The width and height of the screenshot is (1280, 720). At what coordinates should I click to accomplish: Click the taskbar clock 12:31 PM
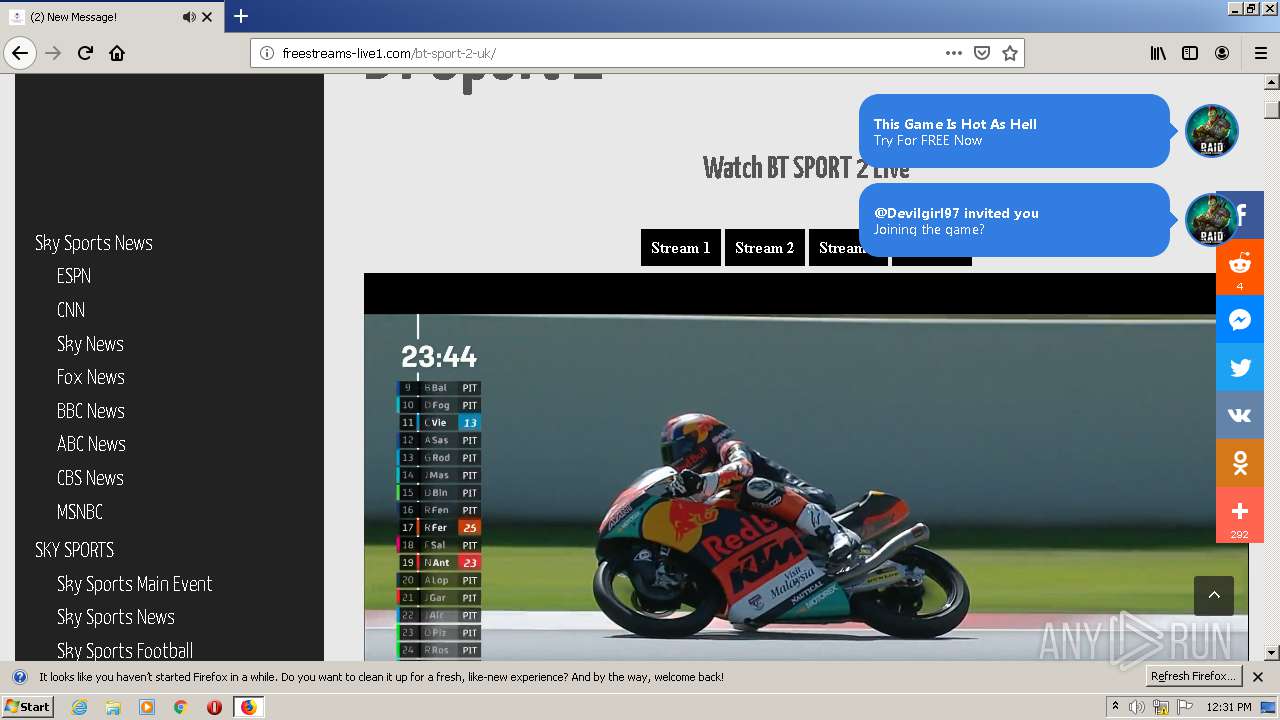click(x=1229, y=707)
